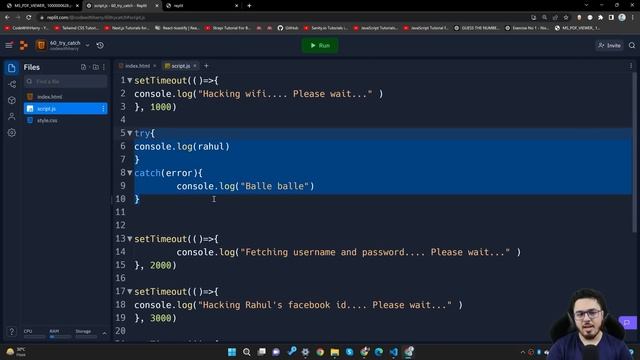The width and height of the screenshot is (640, 360).
Task: Open File Explorer from taskbar
Action: click(x=335, y=352)
